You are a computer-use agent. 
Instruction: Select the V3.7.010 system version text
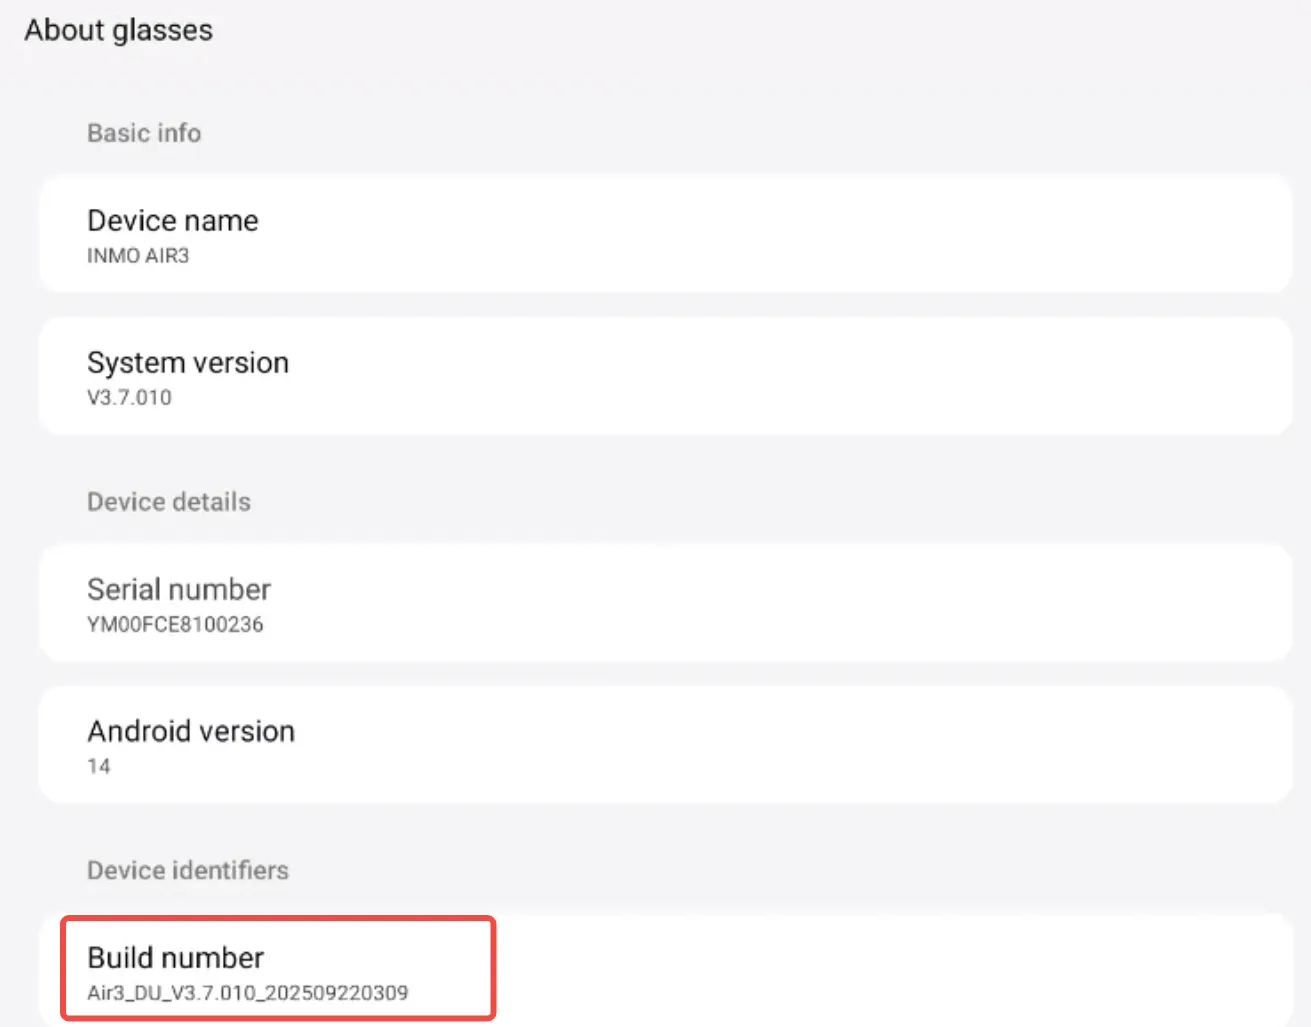129,398
